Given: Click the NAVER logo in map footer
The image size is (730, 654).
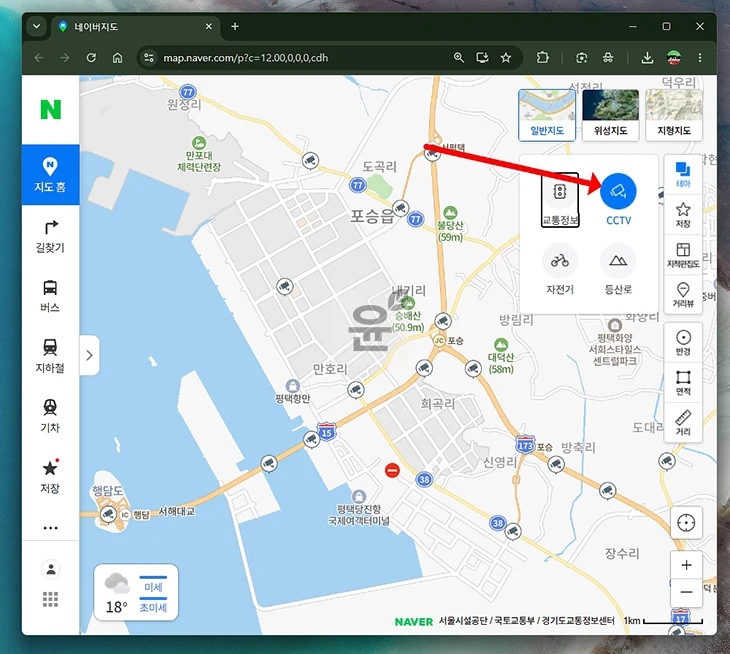Looking at the screenshot, I should [x=413, y=622].
